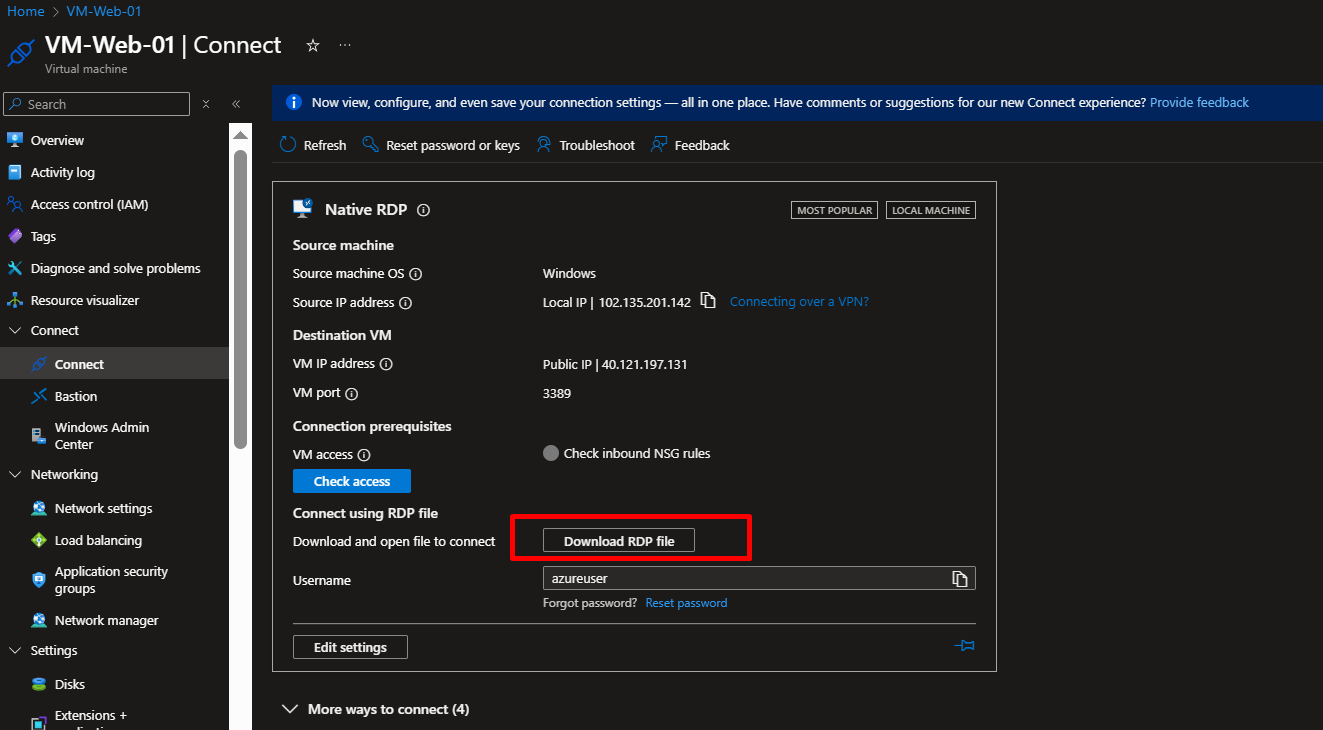Follow the Connecting over a VPN link
This screenshot has height=730, width=1323.
(799, 302)
